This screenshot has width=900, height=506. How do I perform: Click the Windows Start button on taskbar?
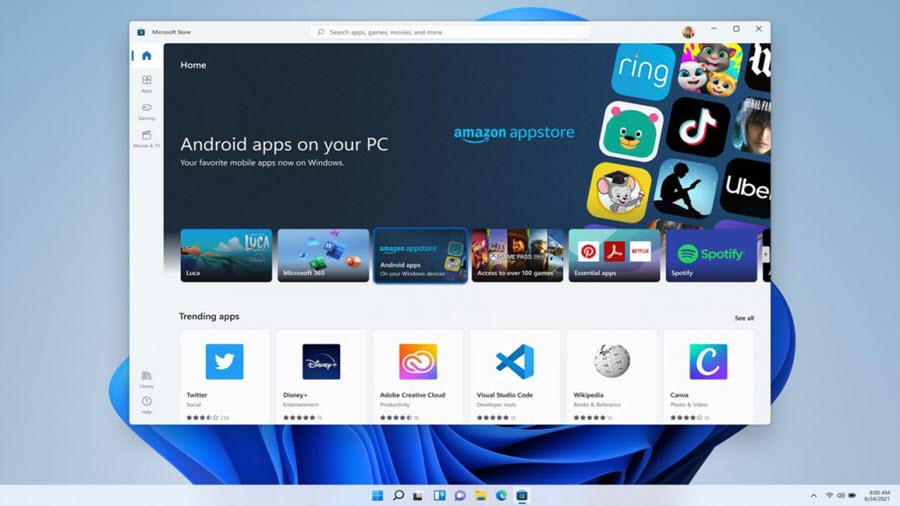(377, 496)
